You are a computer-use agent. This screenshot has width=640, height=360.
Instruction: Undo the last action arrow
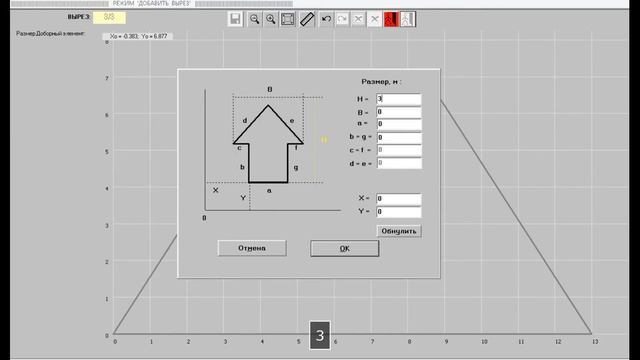(x=326, y=19)
